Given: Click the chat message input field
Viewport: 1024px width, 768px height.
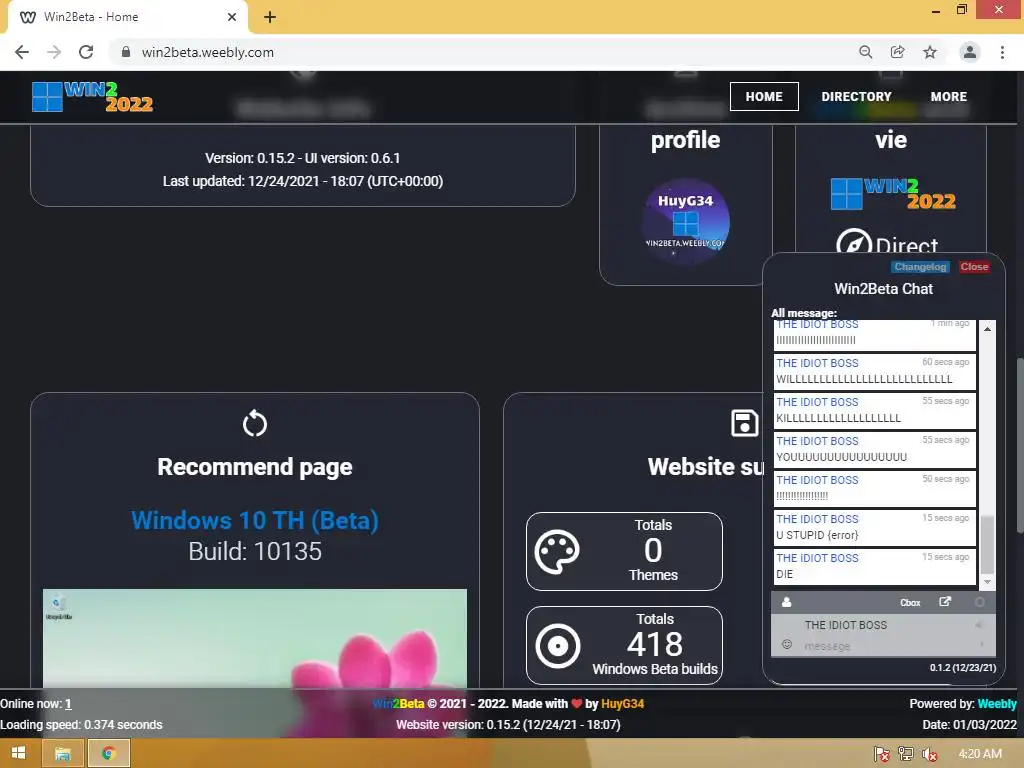Looking at the screenshot, I should point(884,646).
